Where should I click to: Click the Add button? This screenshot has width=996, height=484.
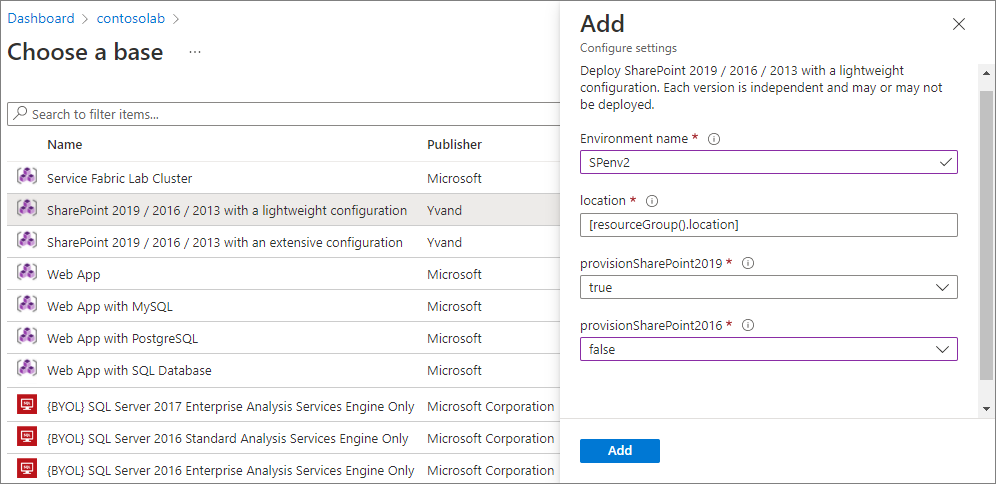click(620, 450)
